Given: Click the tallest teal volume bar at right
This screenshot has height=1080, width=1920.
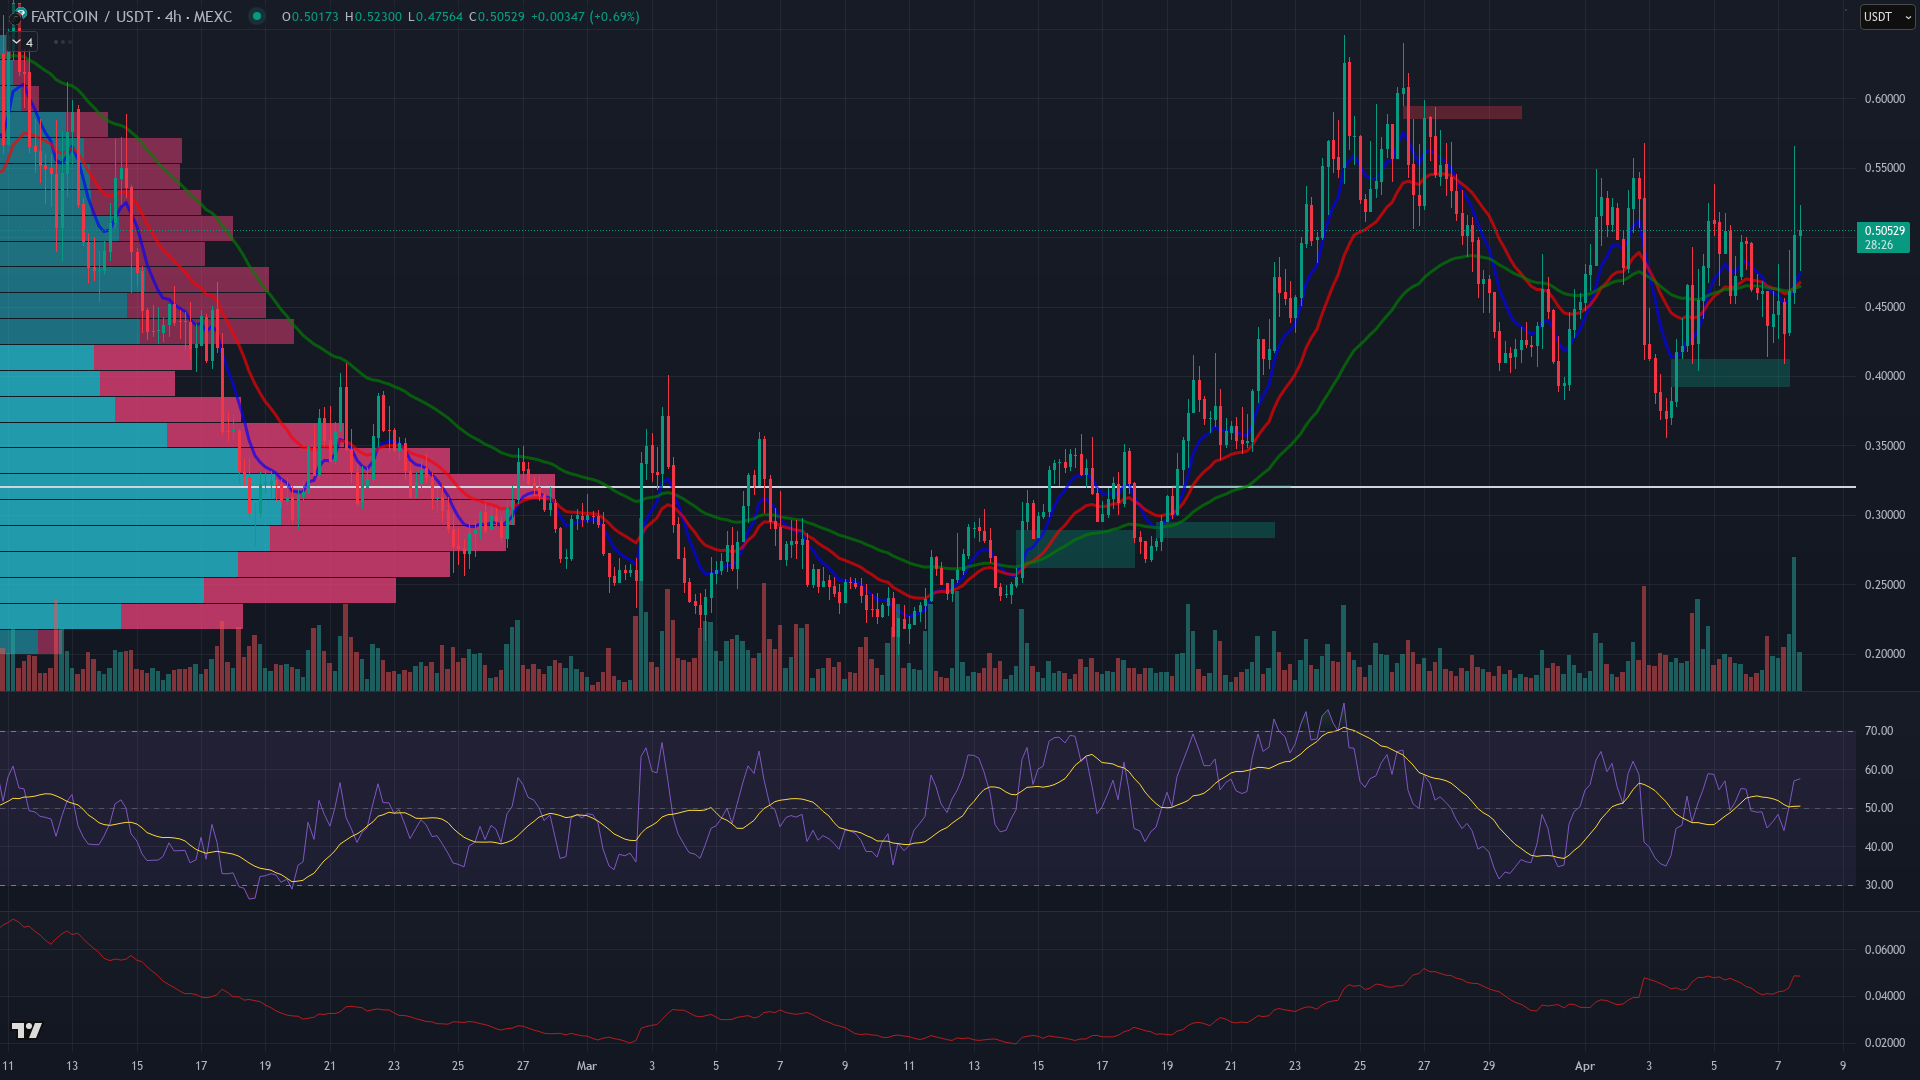Looking at the screenshot, I should (x=1794, y=620).
